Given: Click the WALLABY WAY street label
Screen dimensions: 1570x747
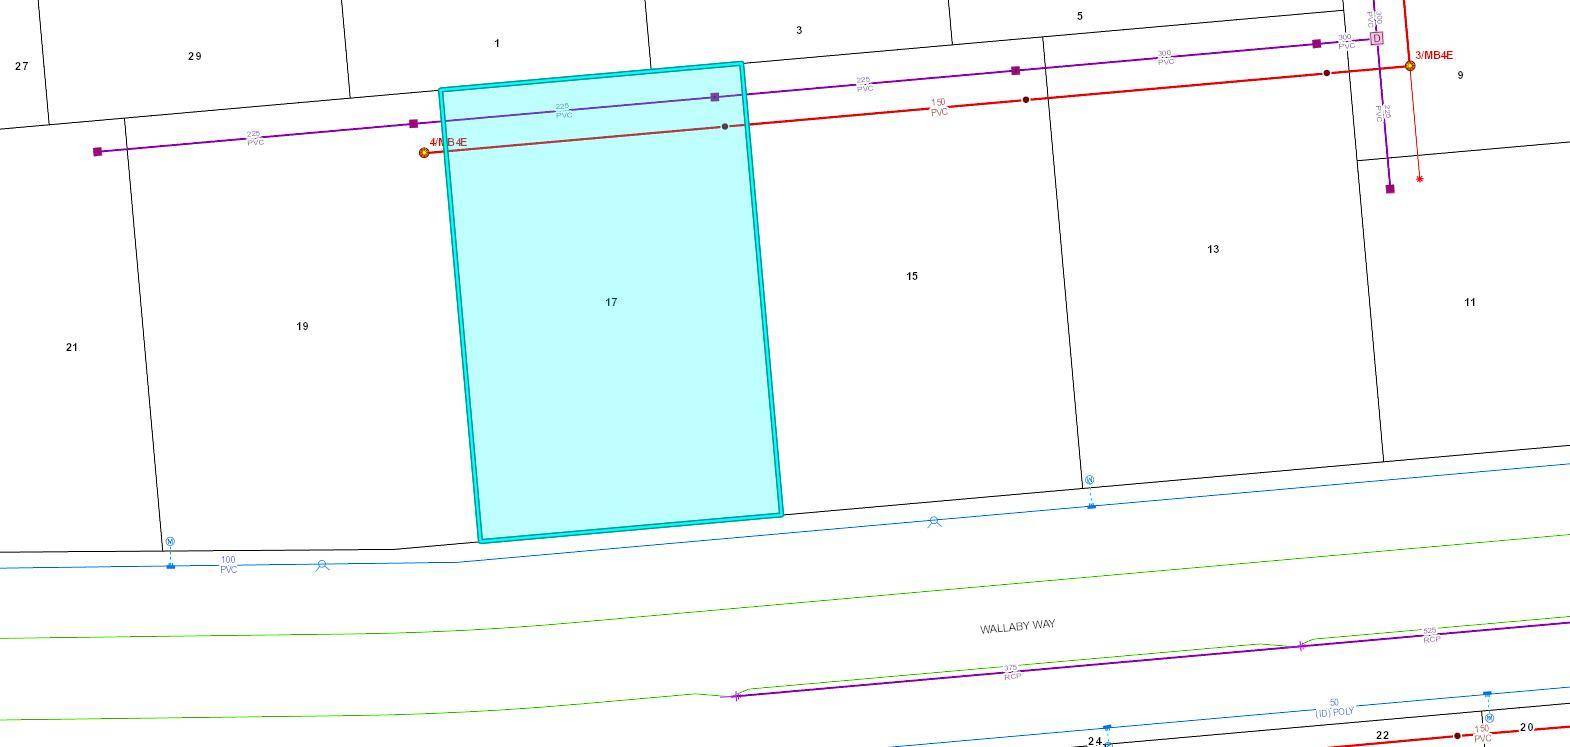Looking at the screenshot, I should tap(1017, 627).
